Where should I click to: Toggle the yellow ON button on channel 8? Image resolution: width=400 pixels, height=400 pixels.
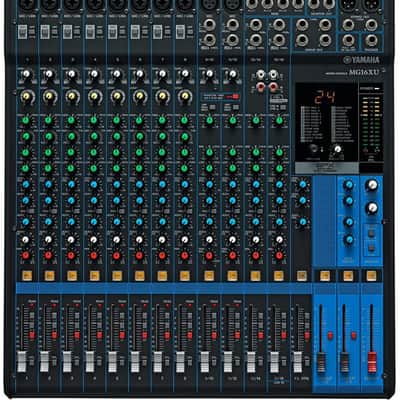(x=184, y=275)
